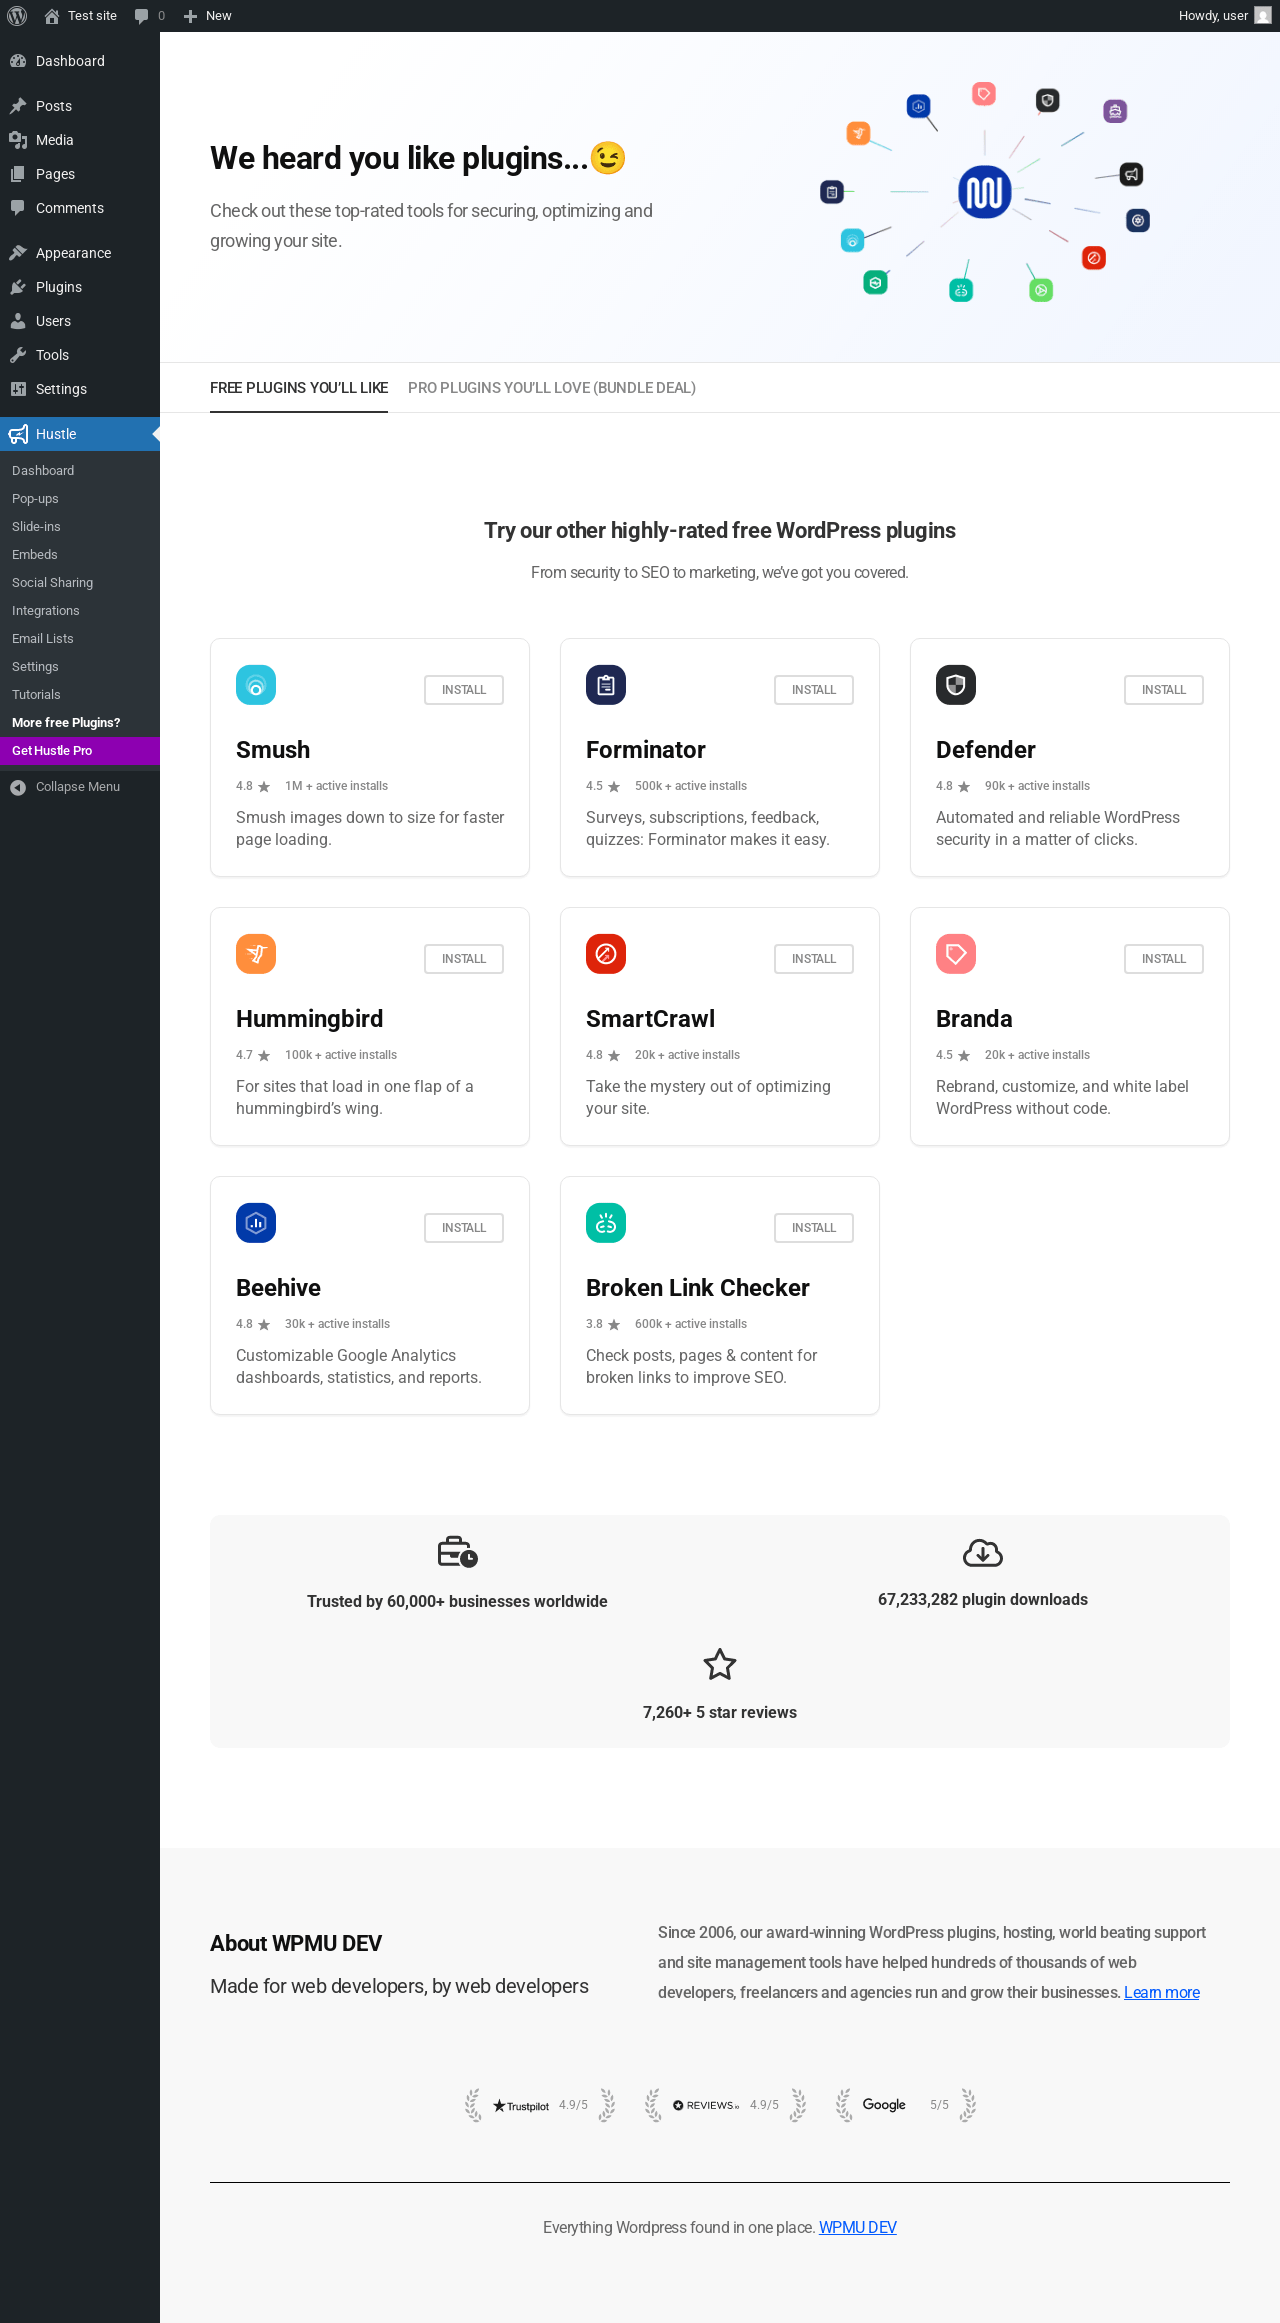Click the Beehive plugin icon

(x=256, y=1223)
